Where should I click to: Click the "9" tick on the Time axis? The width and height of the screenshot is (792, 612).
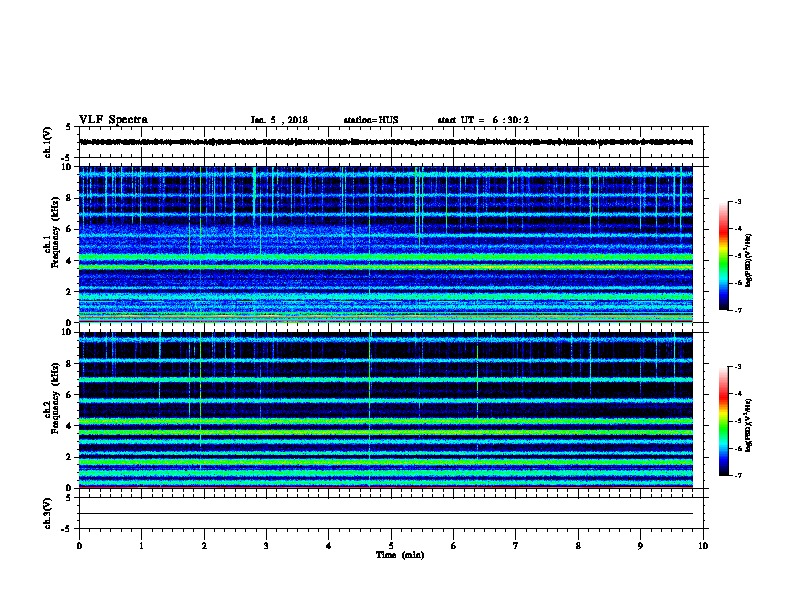(x=640, y=546)
